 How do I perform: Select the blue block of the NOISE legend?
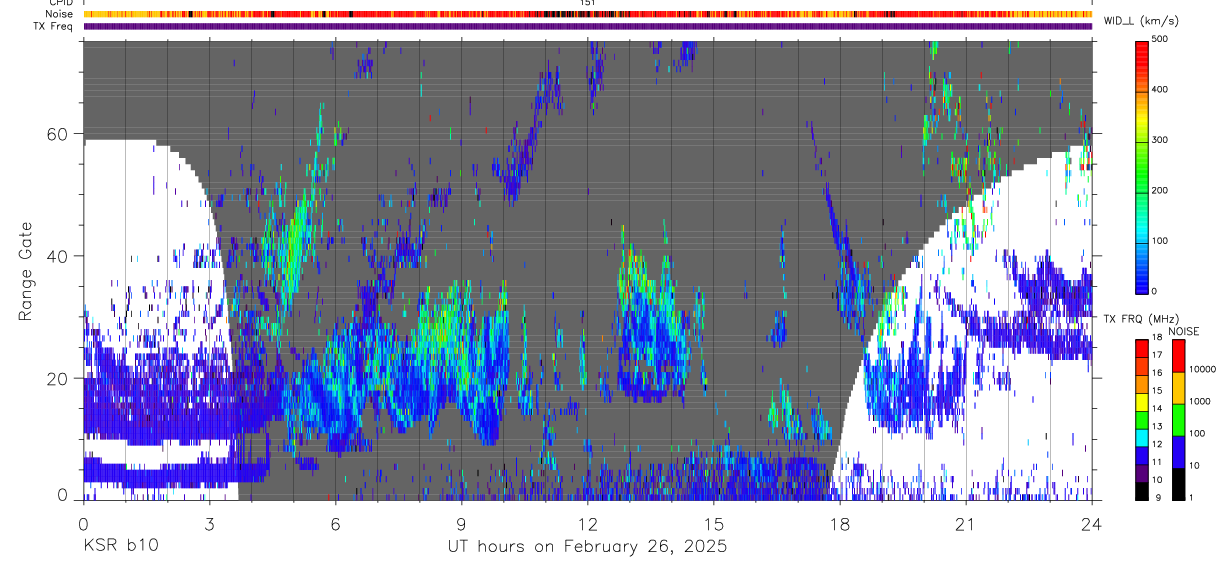point(1179,452)
